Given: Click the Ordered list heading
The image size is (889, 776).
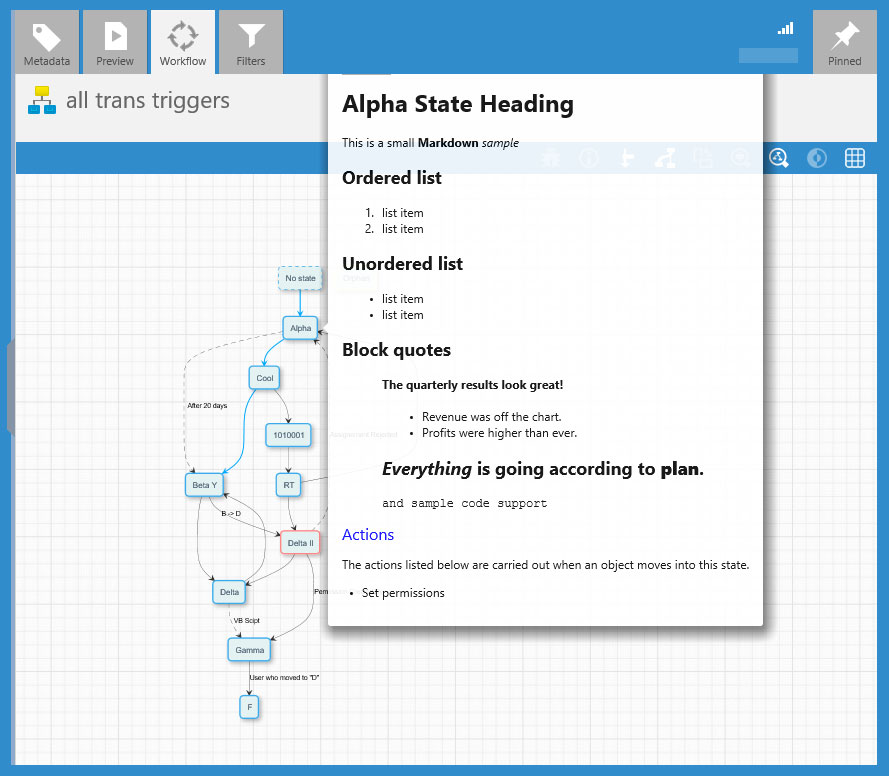Looking at the screenshot, I should (392, 178).
